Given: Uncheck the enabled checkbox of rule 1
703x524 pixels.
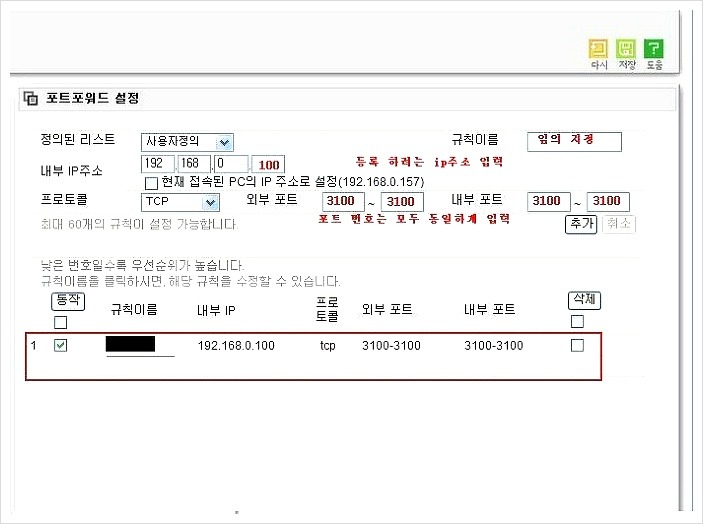Looking at the screenshot, I should coord(61,345).
